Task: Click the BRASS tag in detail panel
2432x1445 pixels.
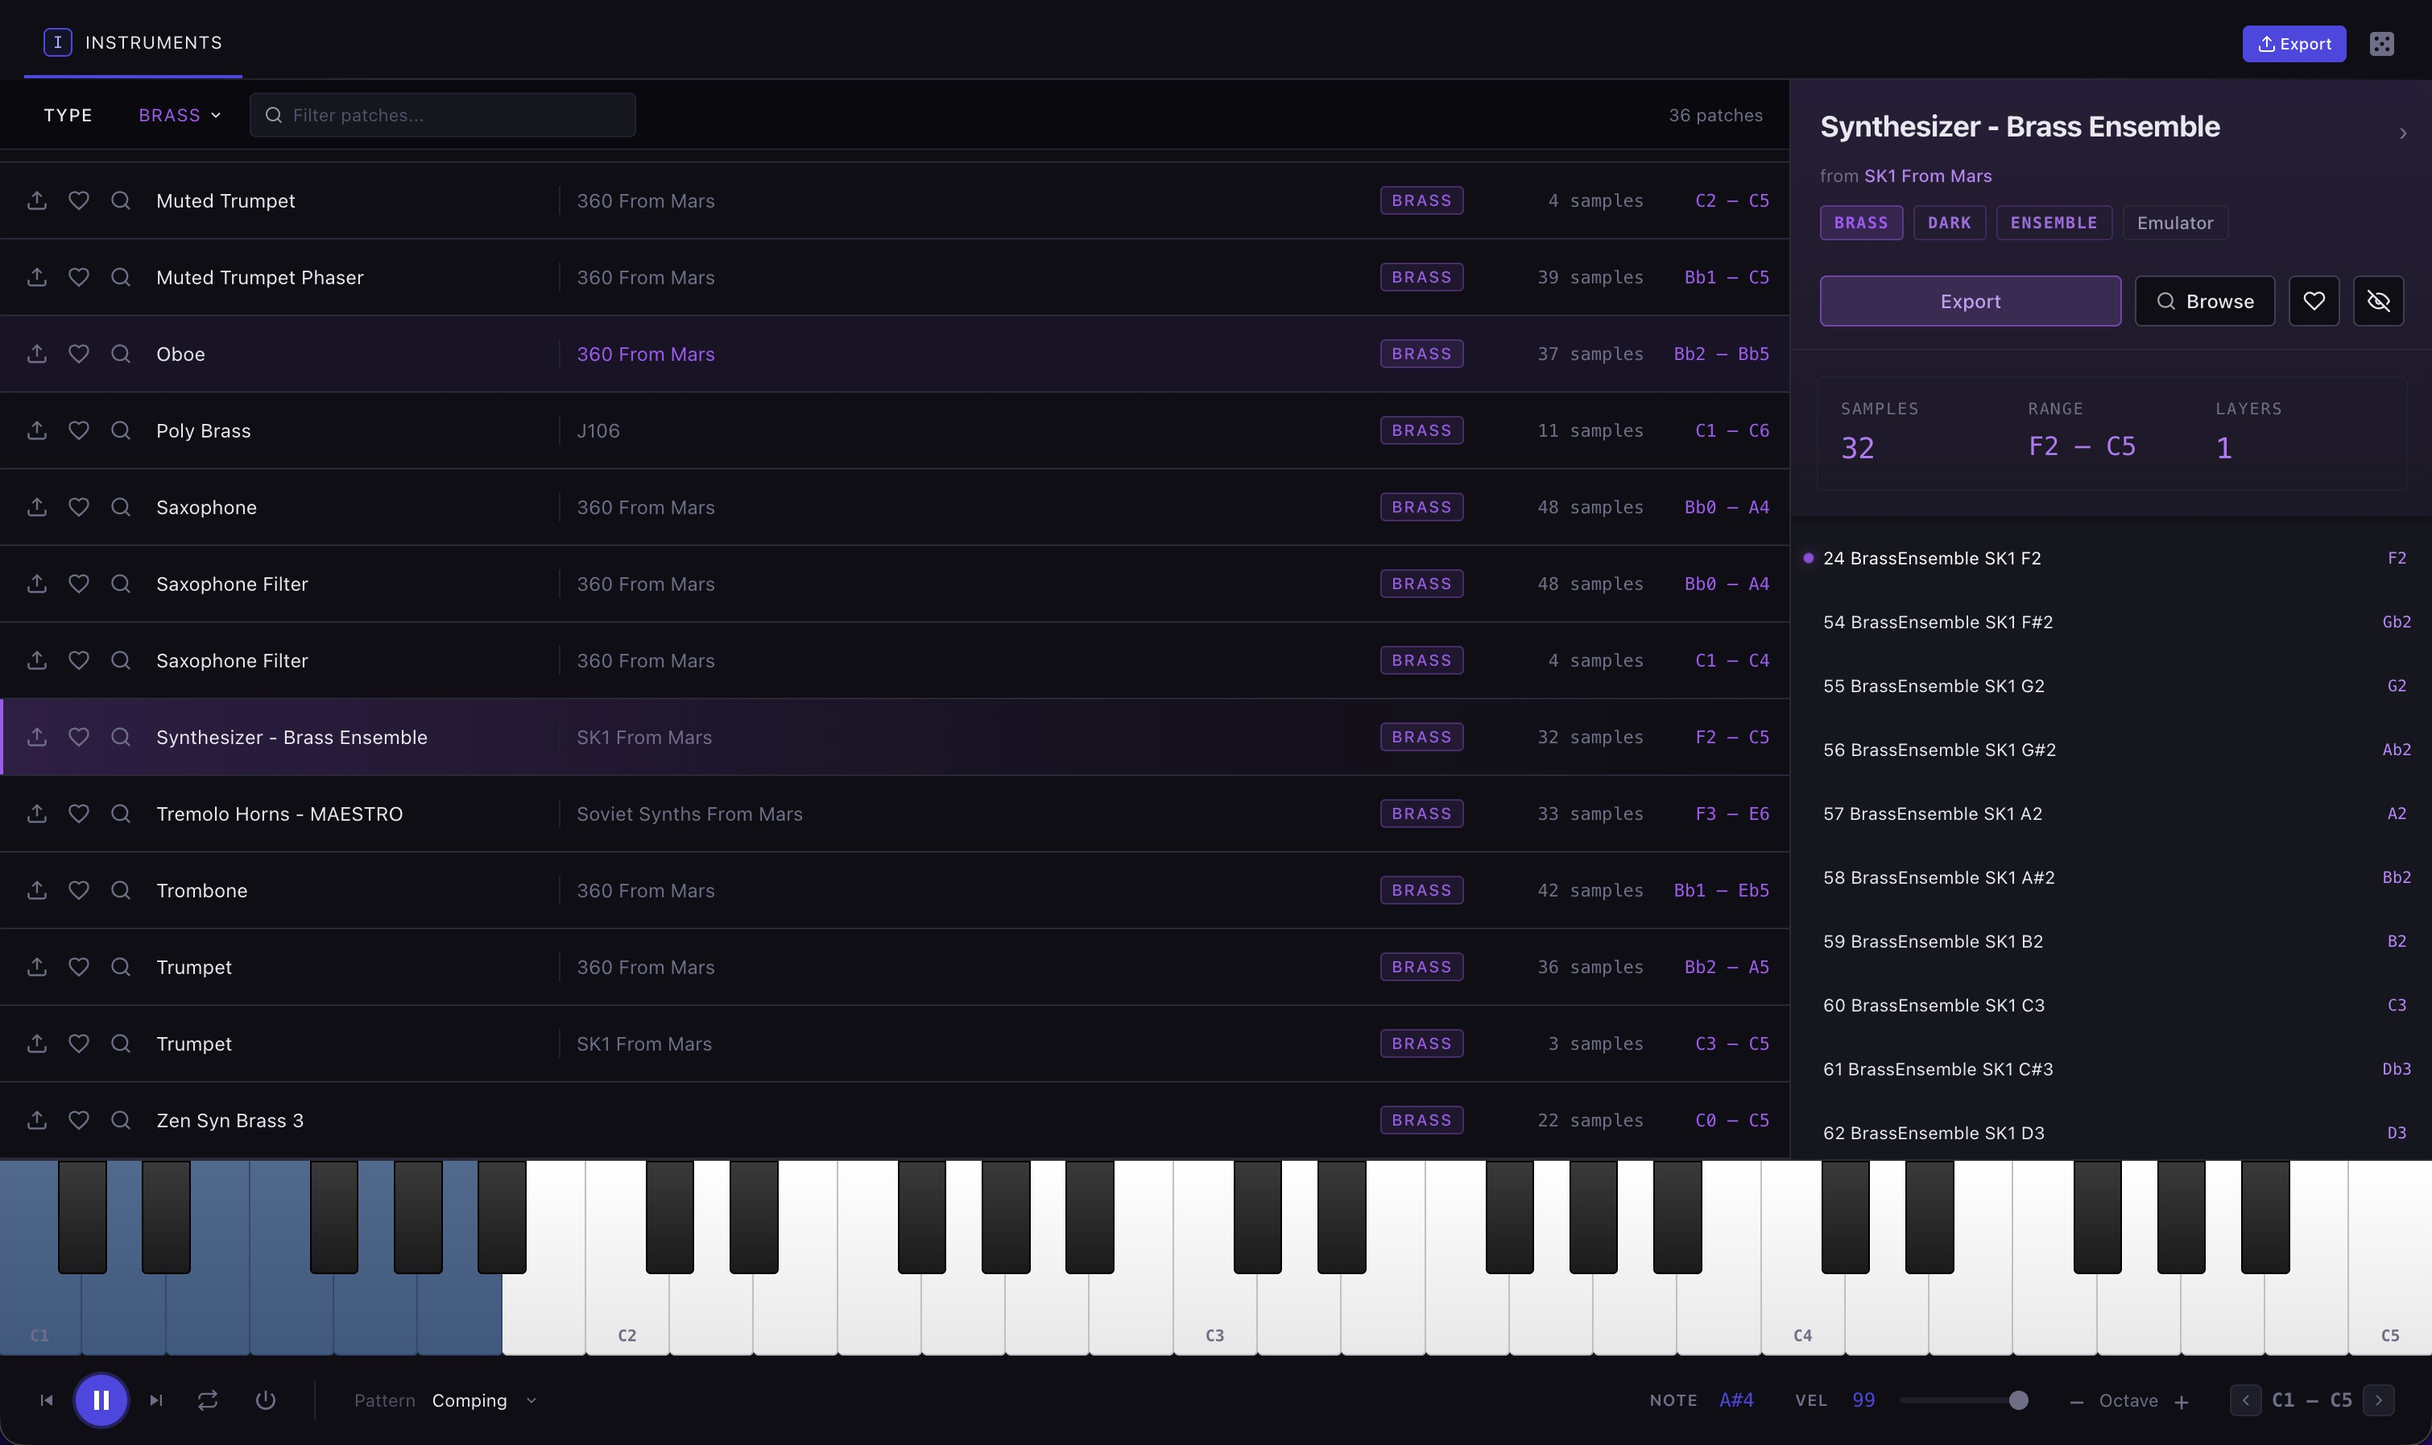Action: click(x=1861, y=223)
